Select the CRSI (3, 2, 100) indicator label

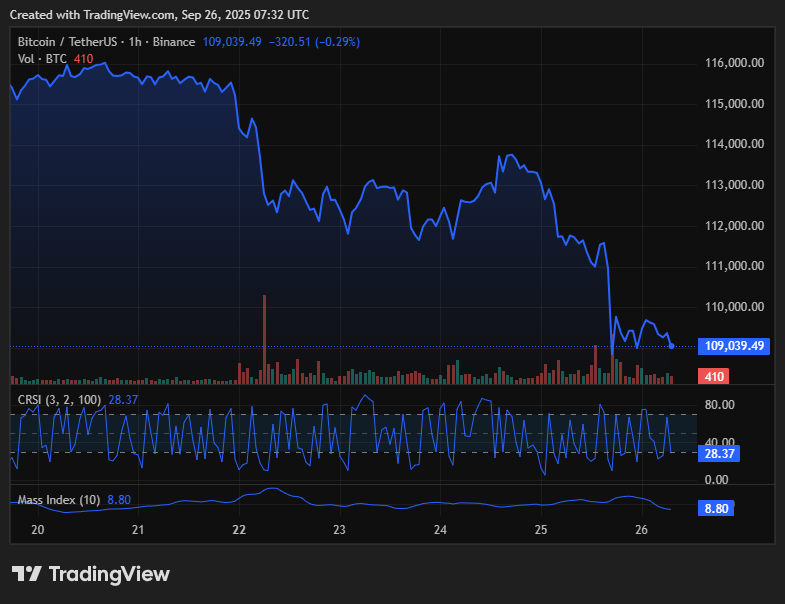pyautogui.click(x=60, y=400)
